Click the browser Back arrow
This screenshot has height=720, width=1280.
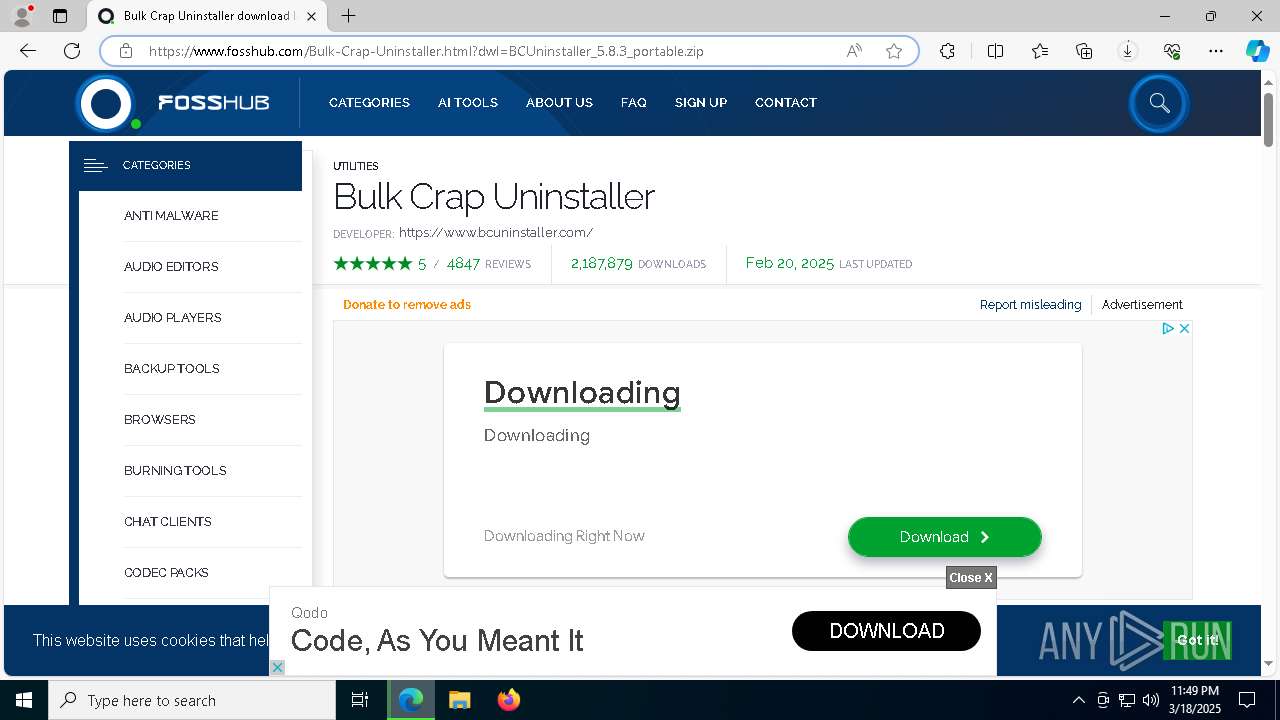tap(28, 51)
